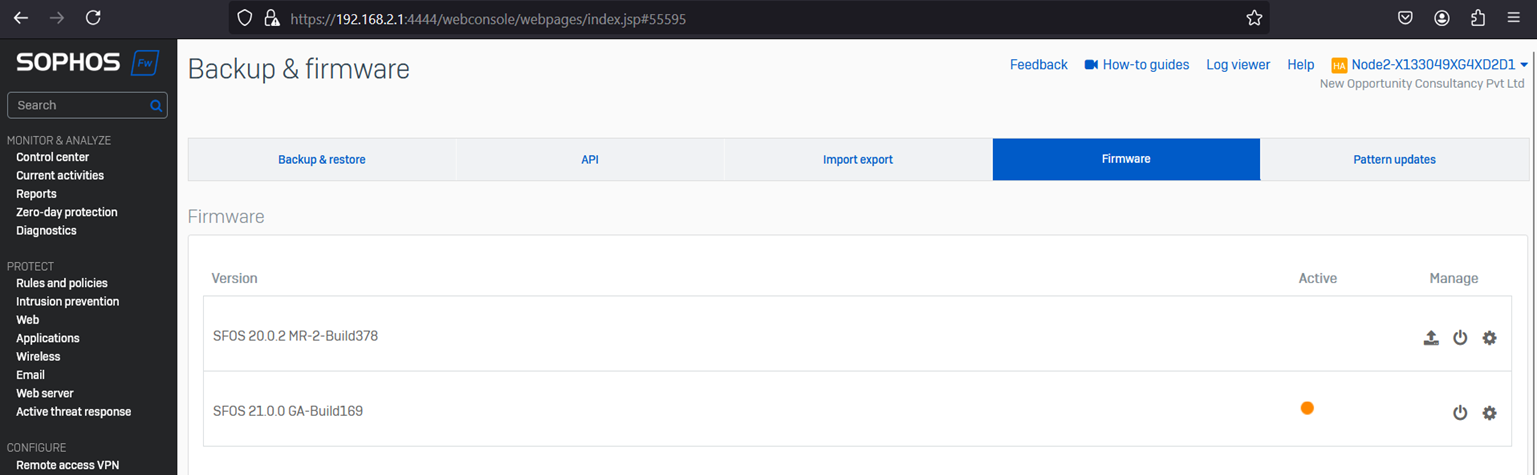Expand the Node2 admin dropdown menu
Image resolution: width=1537 pixels, height=475 pixels.
click(1523, 65)
